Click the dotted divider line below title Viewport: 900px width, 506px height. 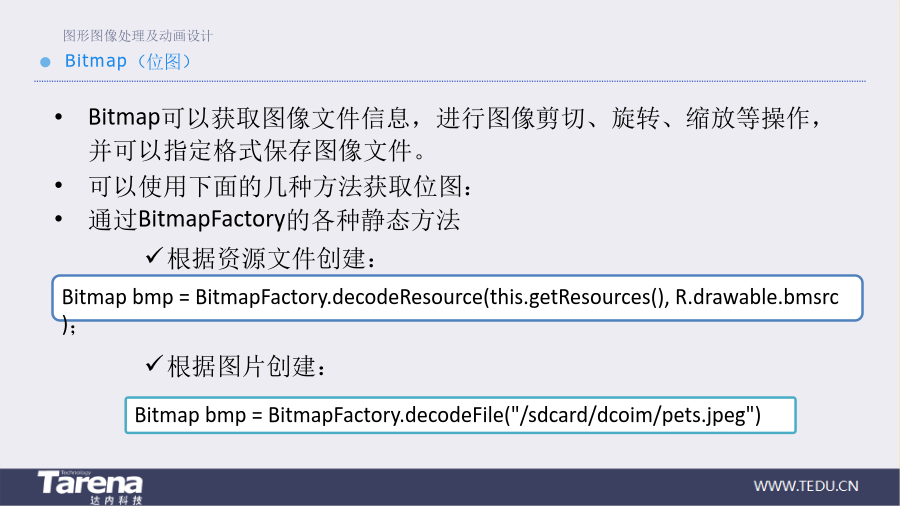450,81
